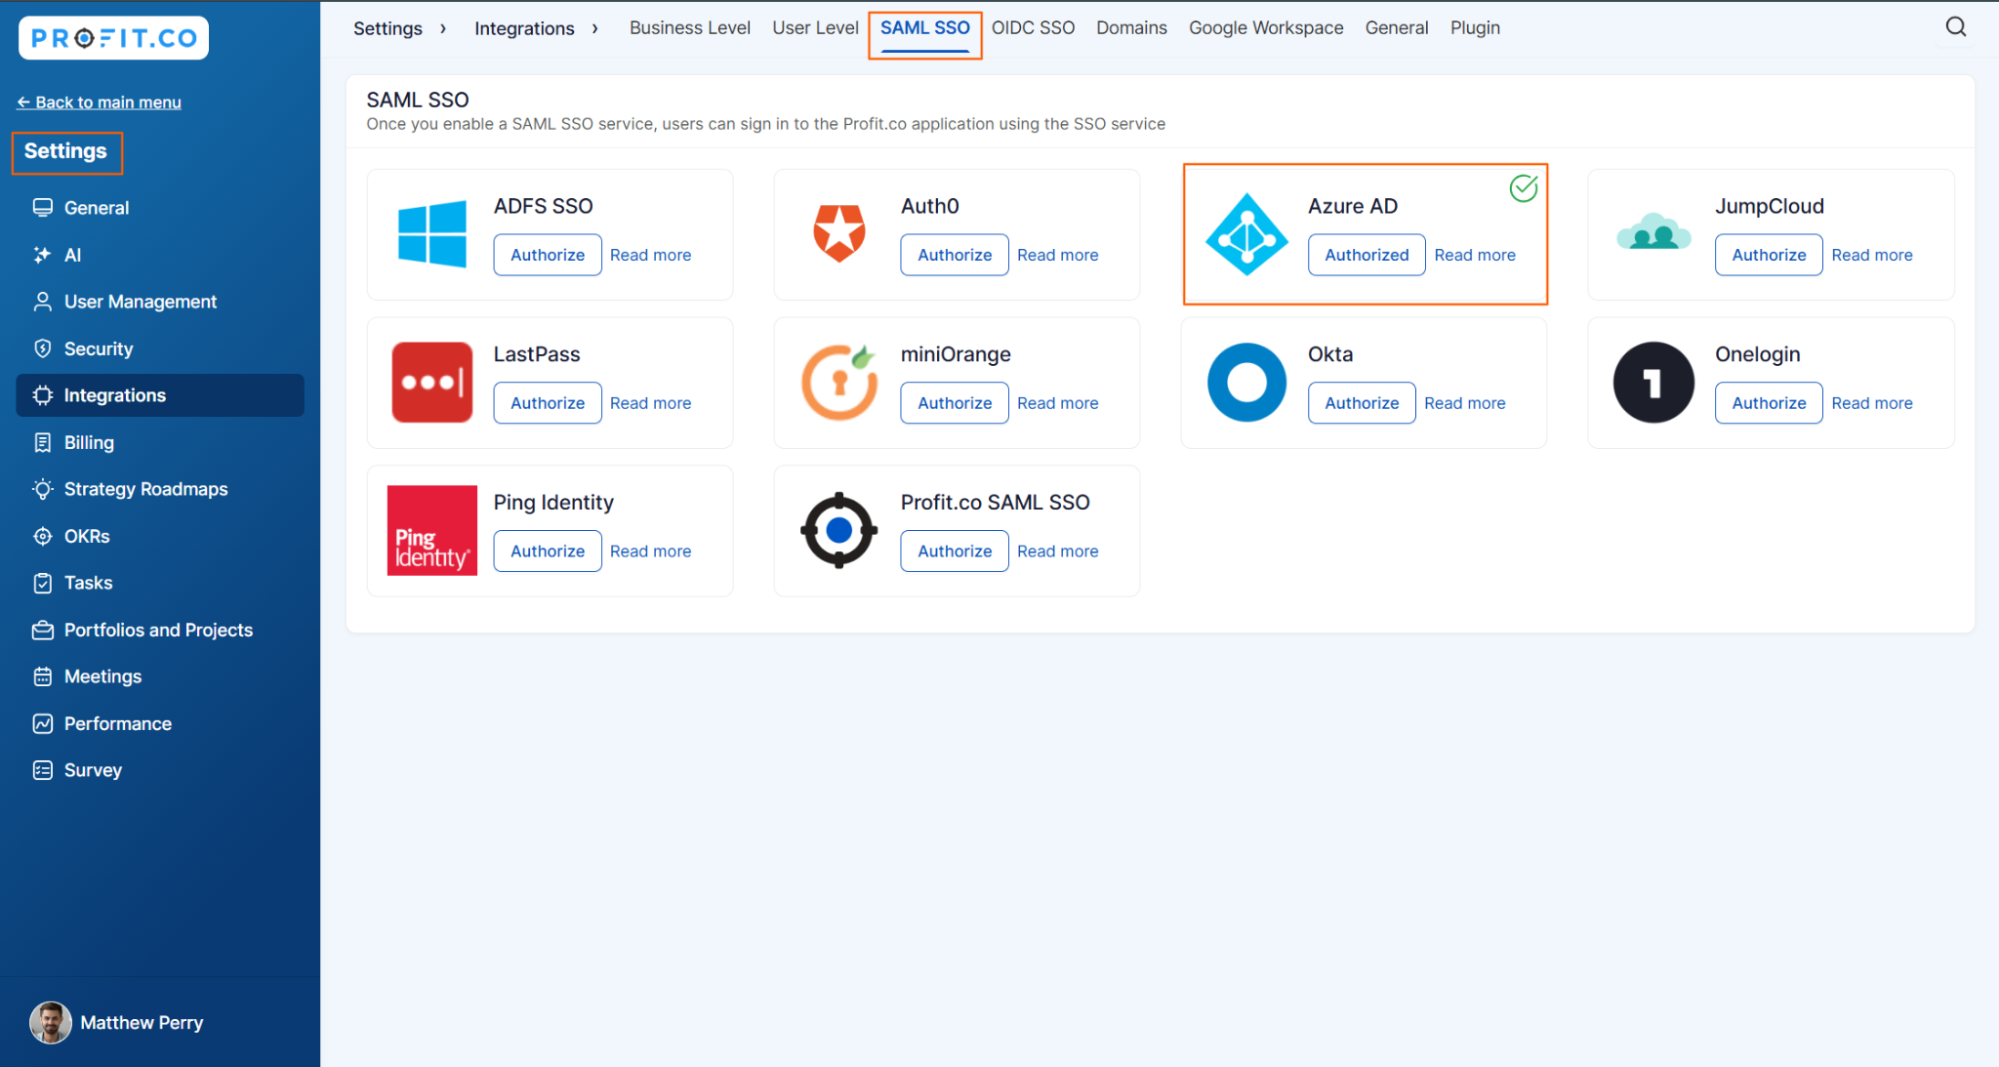Click the search magnifier icon
This screenshot has width=1999, height=1067.
pos(1956,27)
